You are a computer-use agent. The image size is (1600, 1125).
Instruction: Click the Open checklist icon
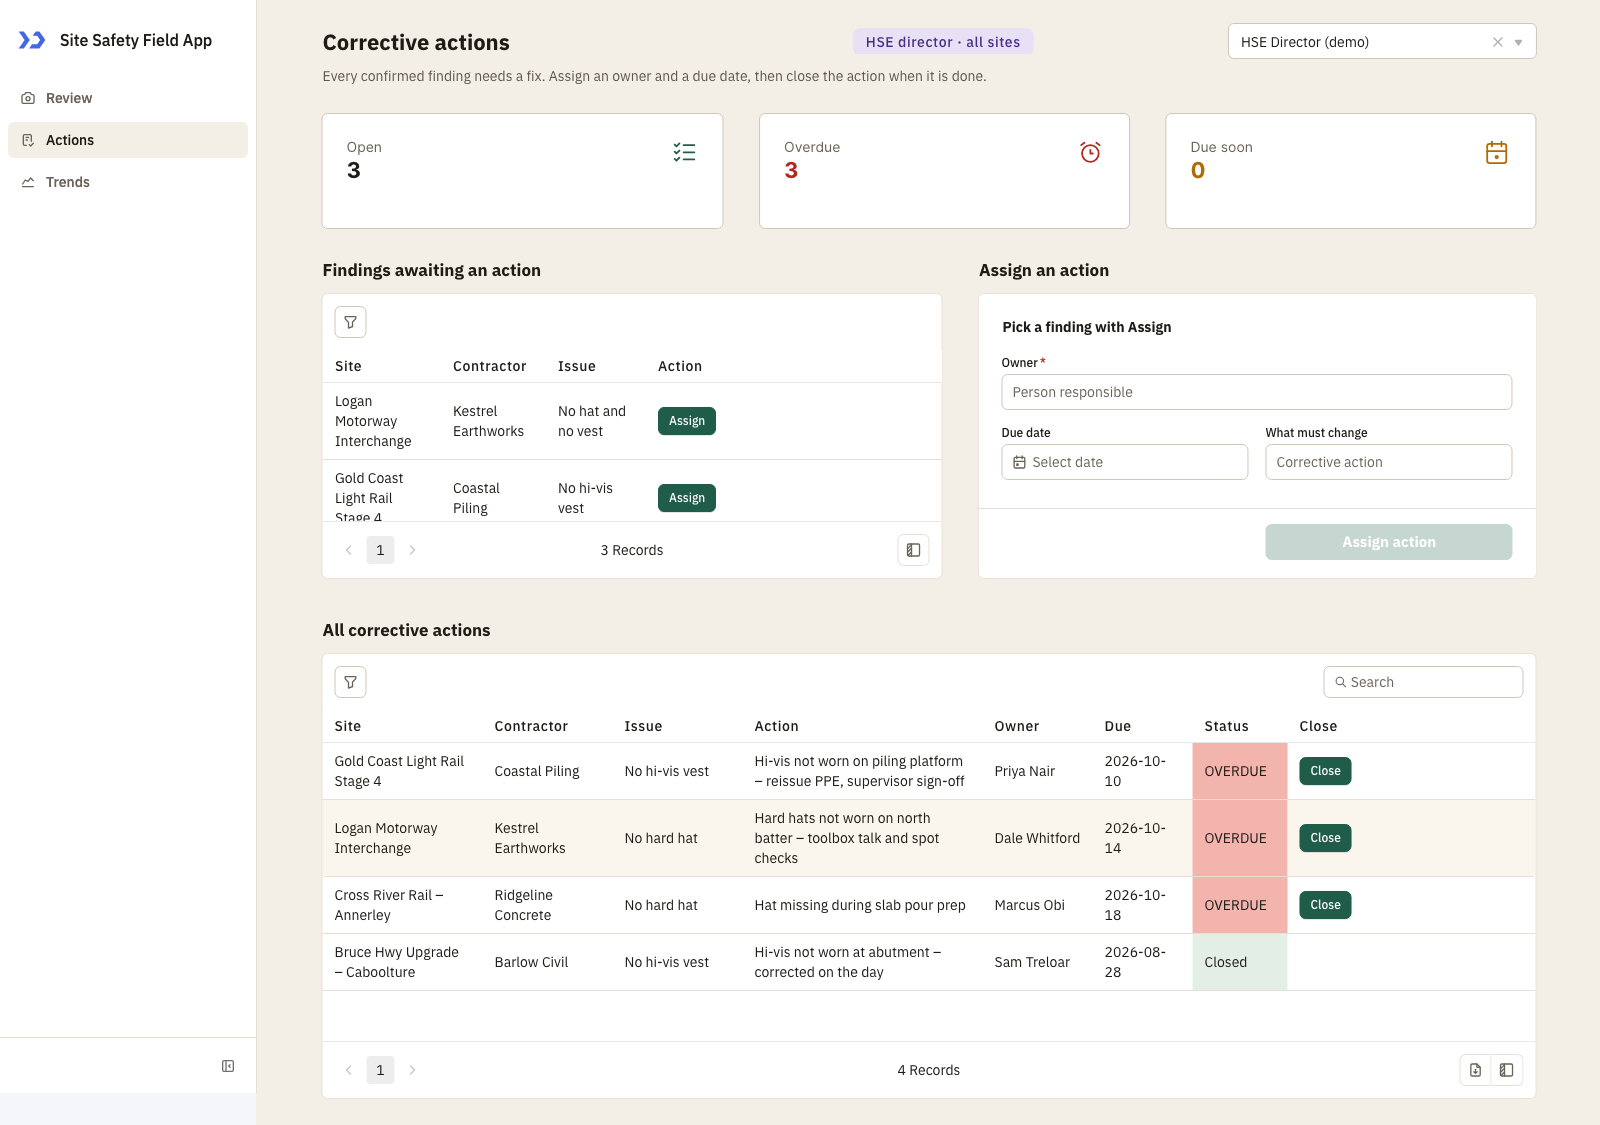[684, 152]
